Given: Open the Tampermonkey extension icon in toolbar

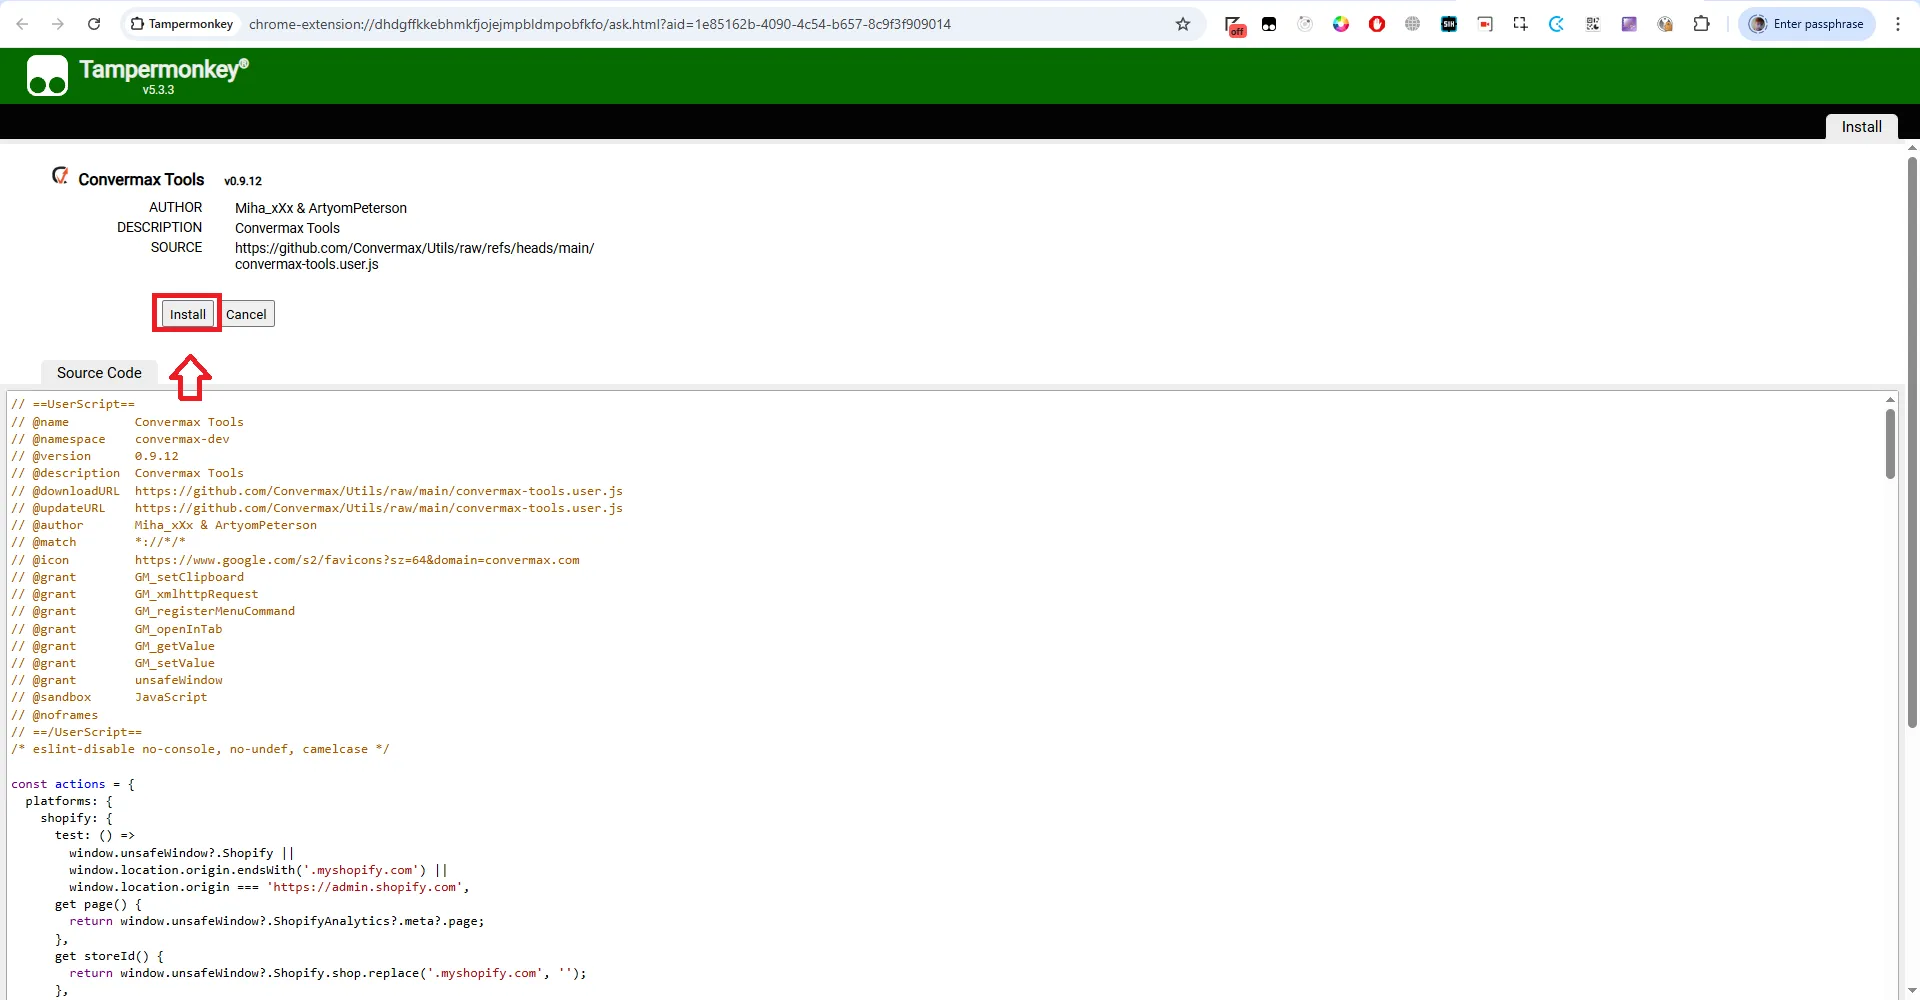Looking at the screenshot, I should tap(1269, 24).
